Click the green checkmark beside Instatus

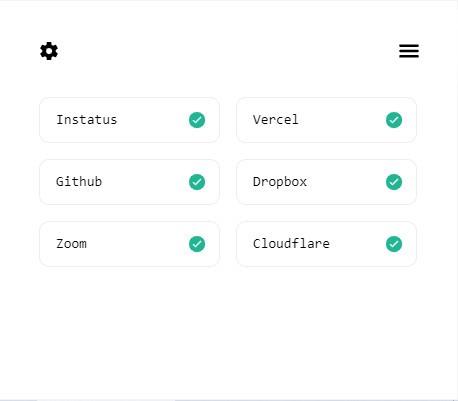(197, 120)
